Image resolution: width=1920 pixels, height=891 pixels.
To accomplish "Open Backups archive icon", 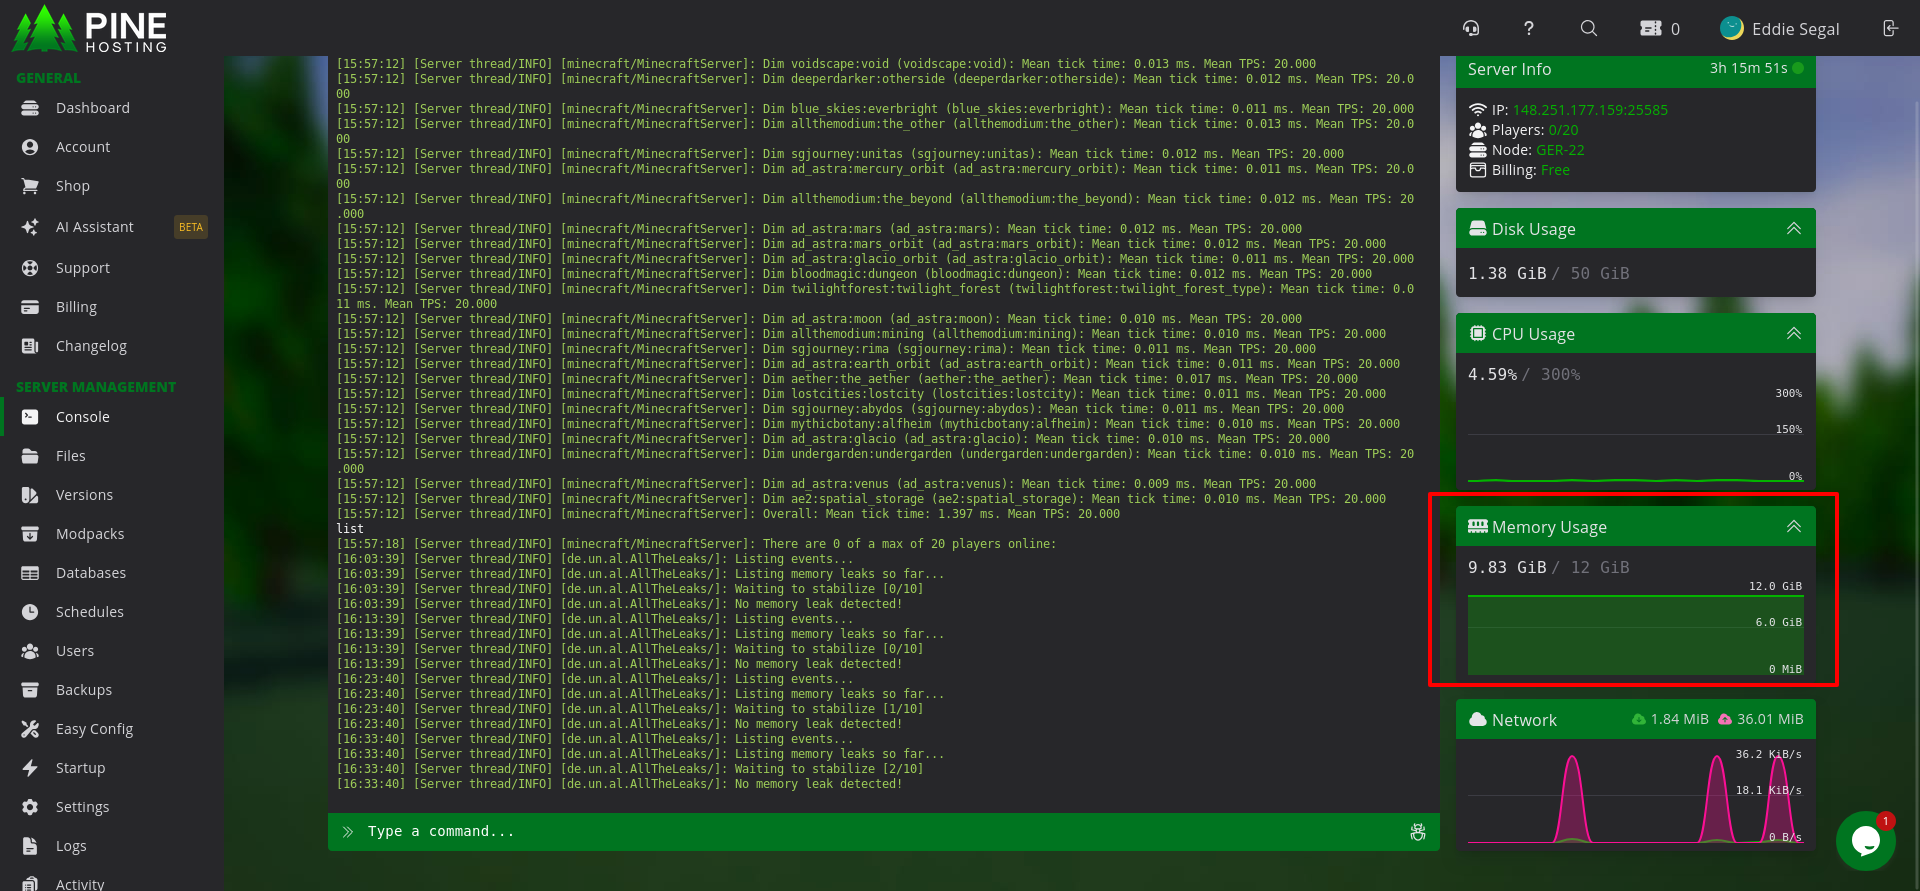I will pyautogui.click(x=30, y=690).
